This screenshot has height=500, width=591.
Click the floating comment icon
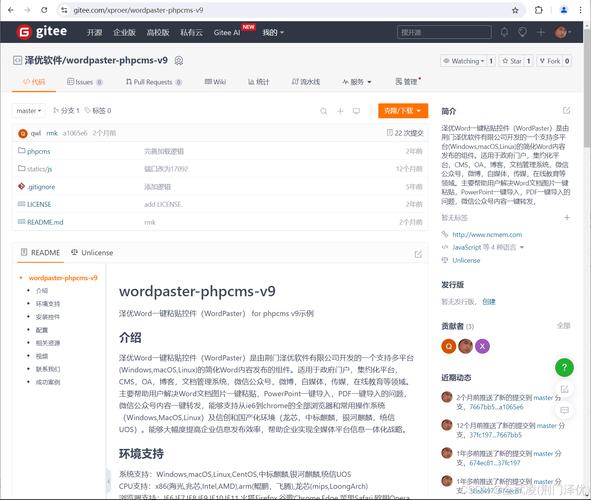point(564,410)
